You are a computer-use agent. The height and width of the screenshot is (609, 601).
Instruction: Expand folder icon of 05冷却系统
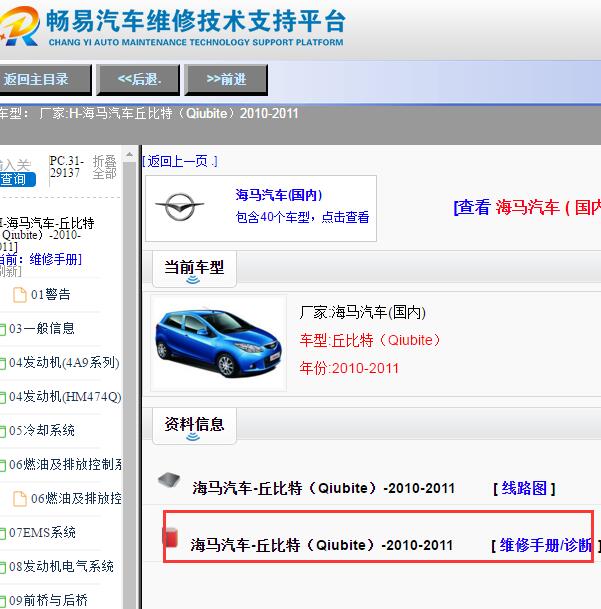coord(3,432)
